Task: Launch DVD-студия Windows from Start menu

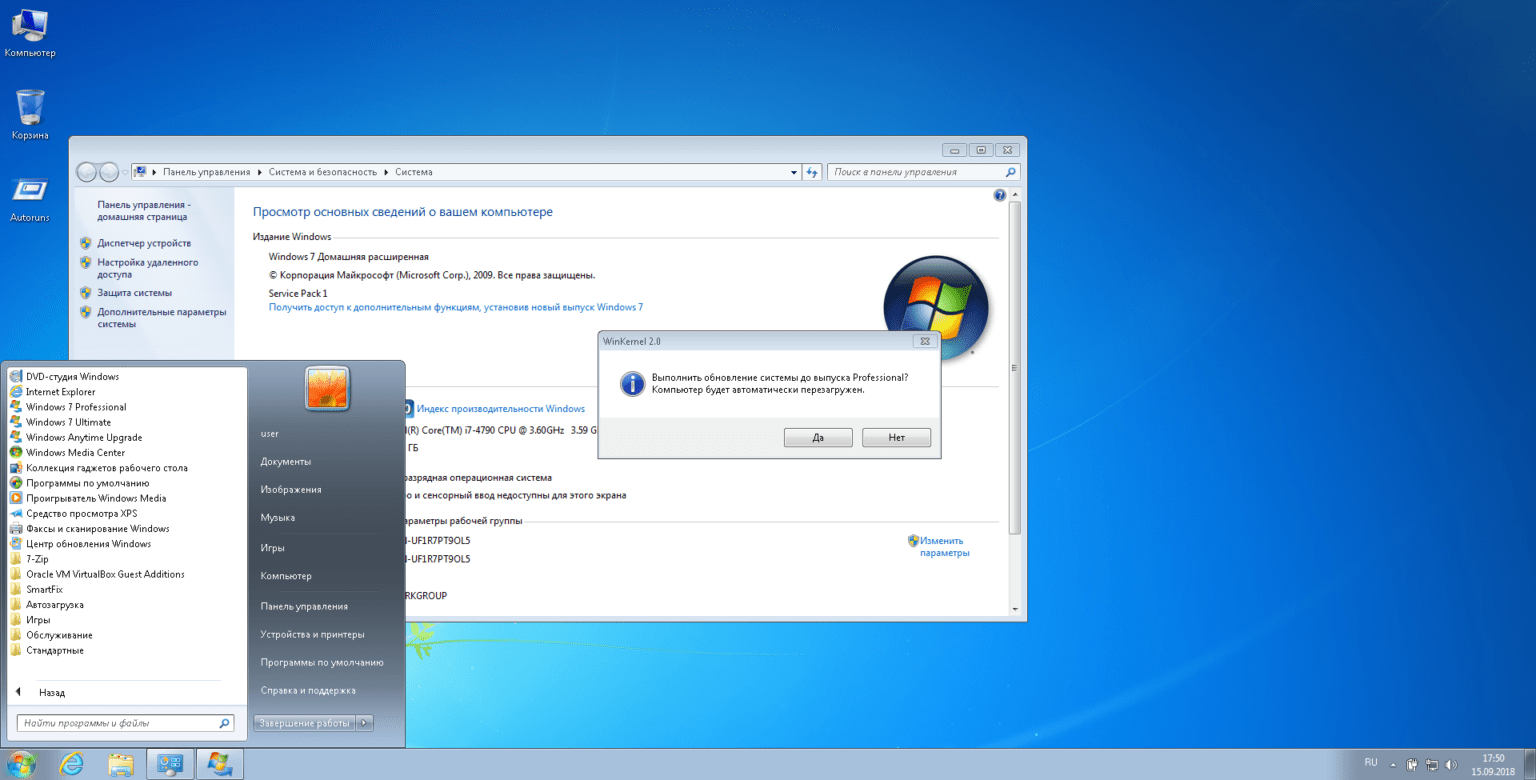Action: pos(72,377)
